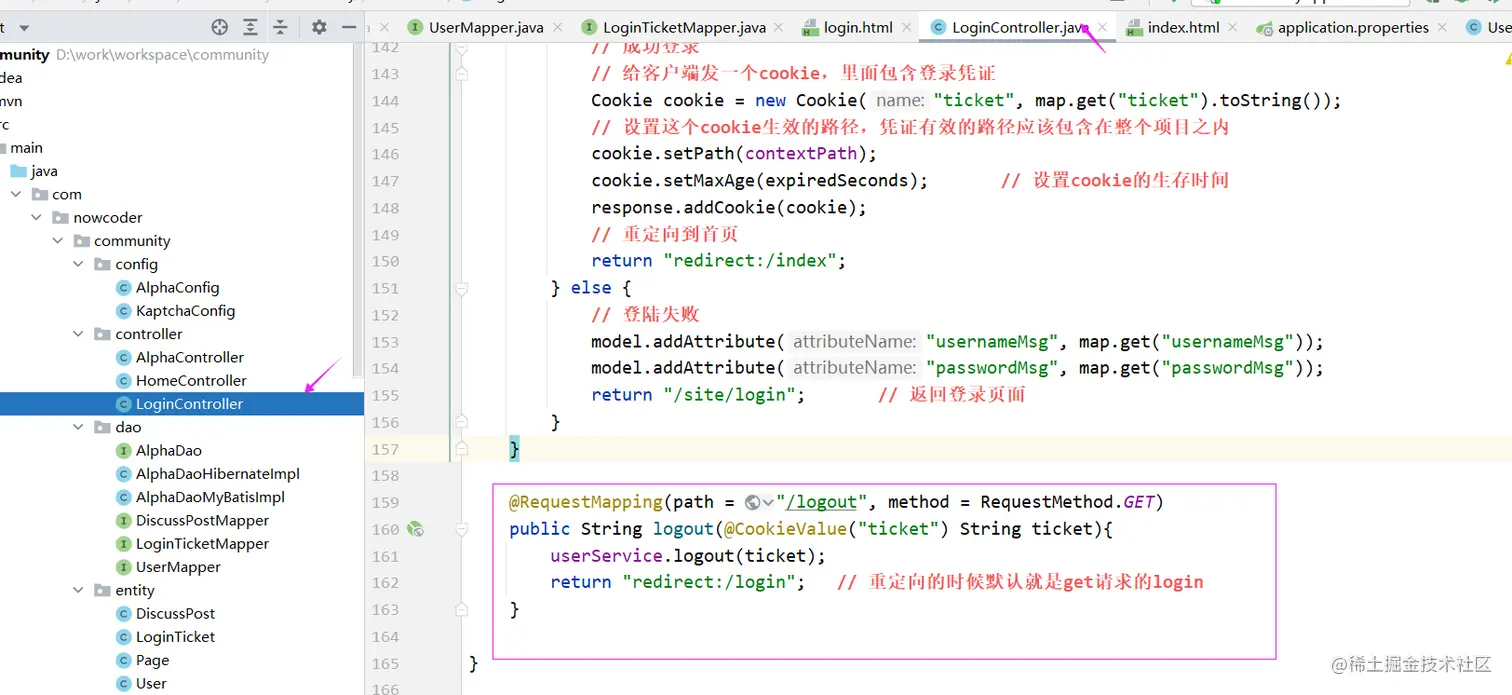Click the folder icon beside controller
1512x695 pixels.
tap(102, 334)
